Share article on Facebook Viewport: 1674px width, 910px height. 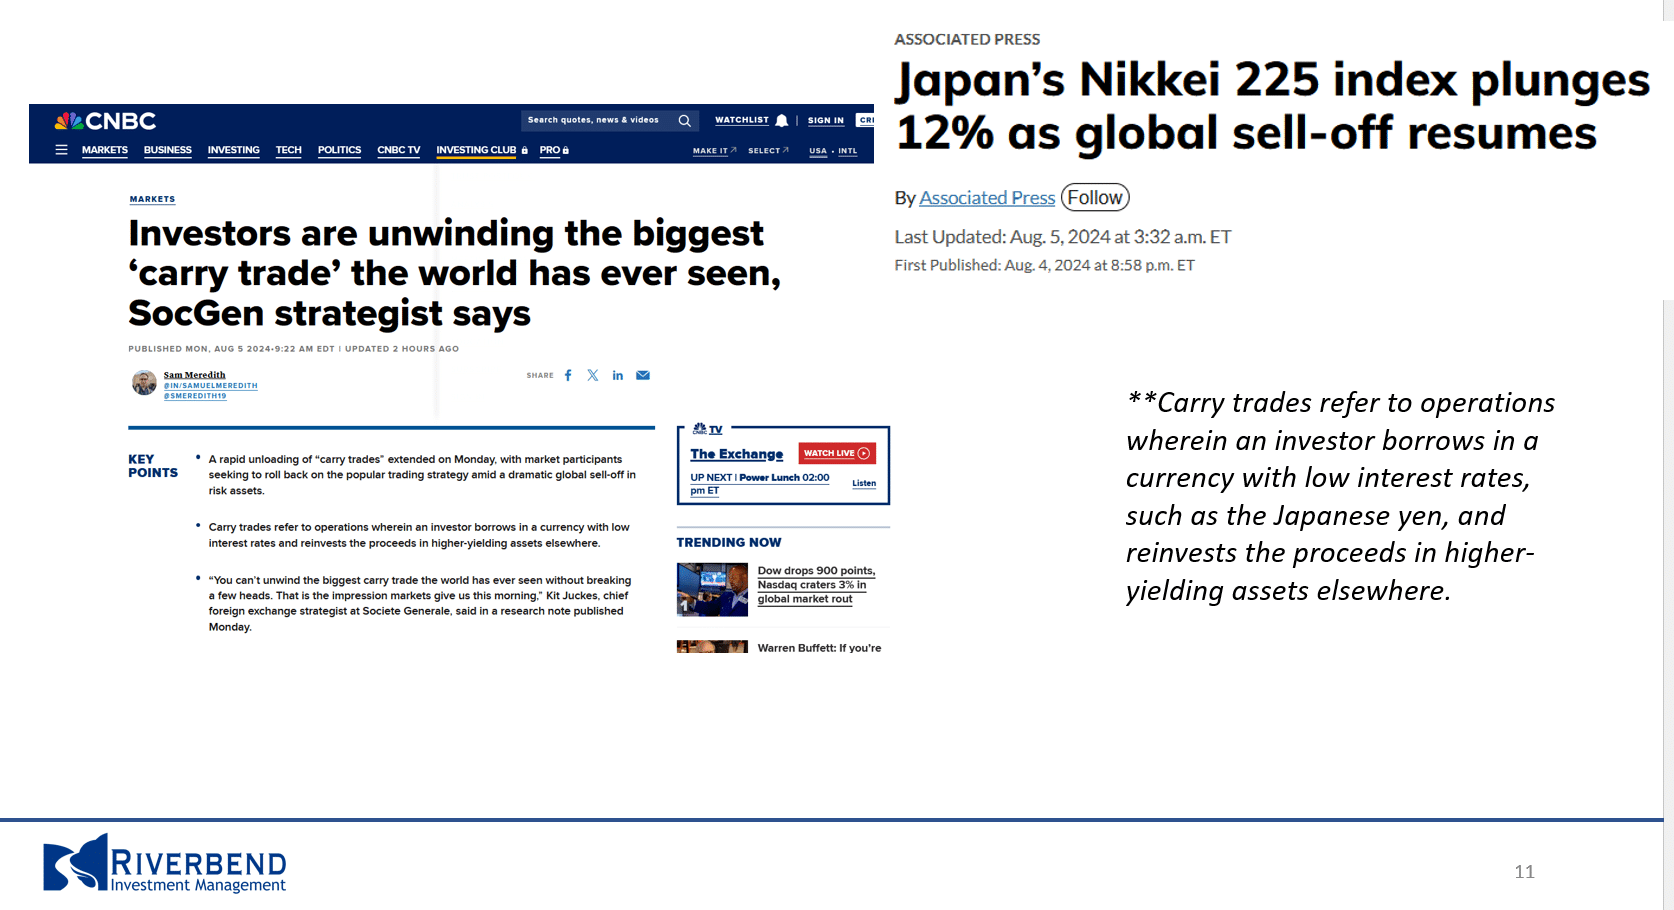coord(568,376)
